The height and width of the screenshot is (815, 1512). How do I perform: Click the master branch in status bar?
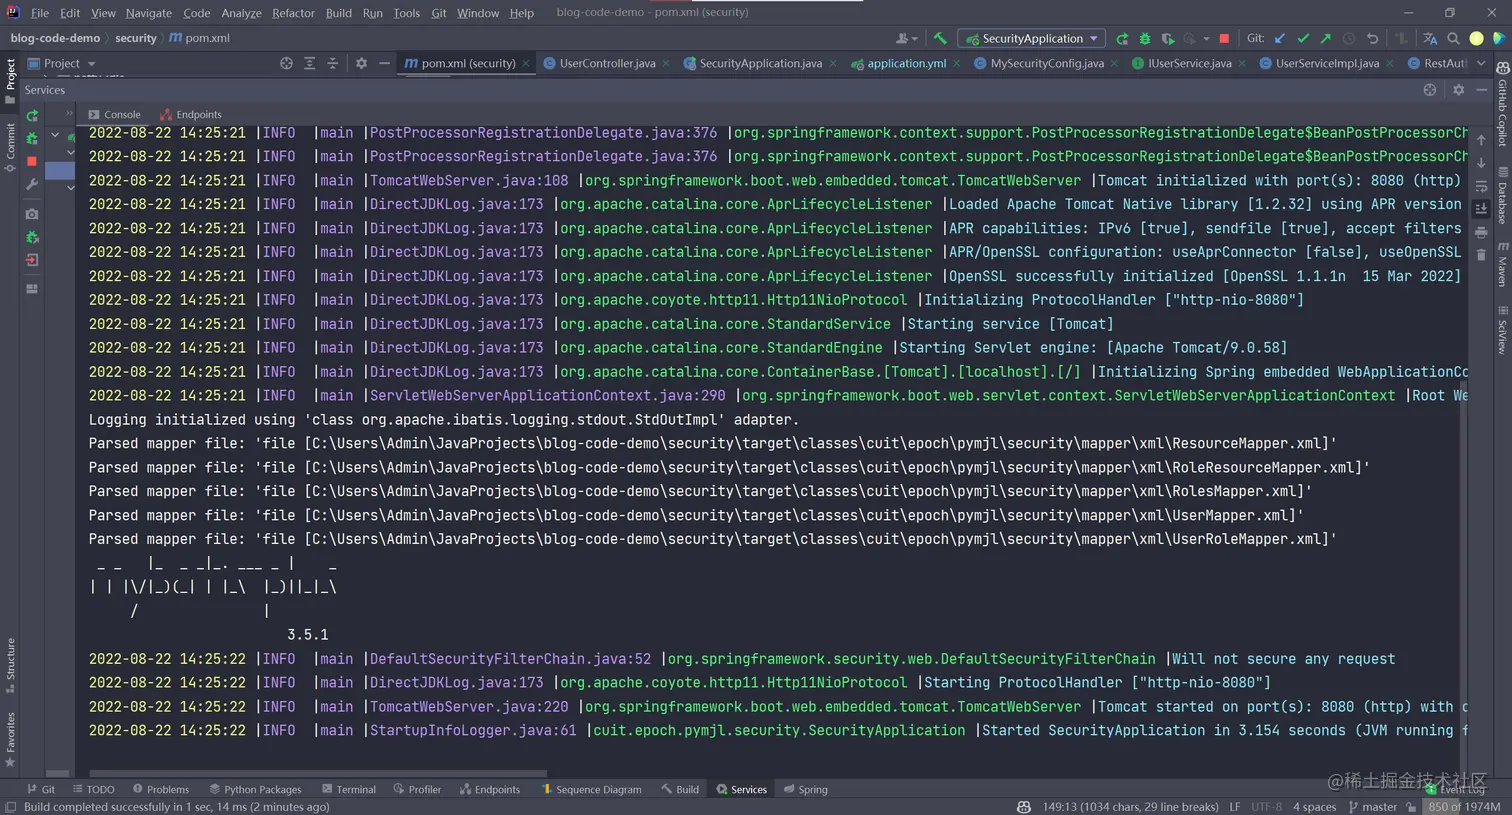1372,806
